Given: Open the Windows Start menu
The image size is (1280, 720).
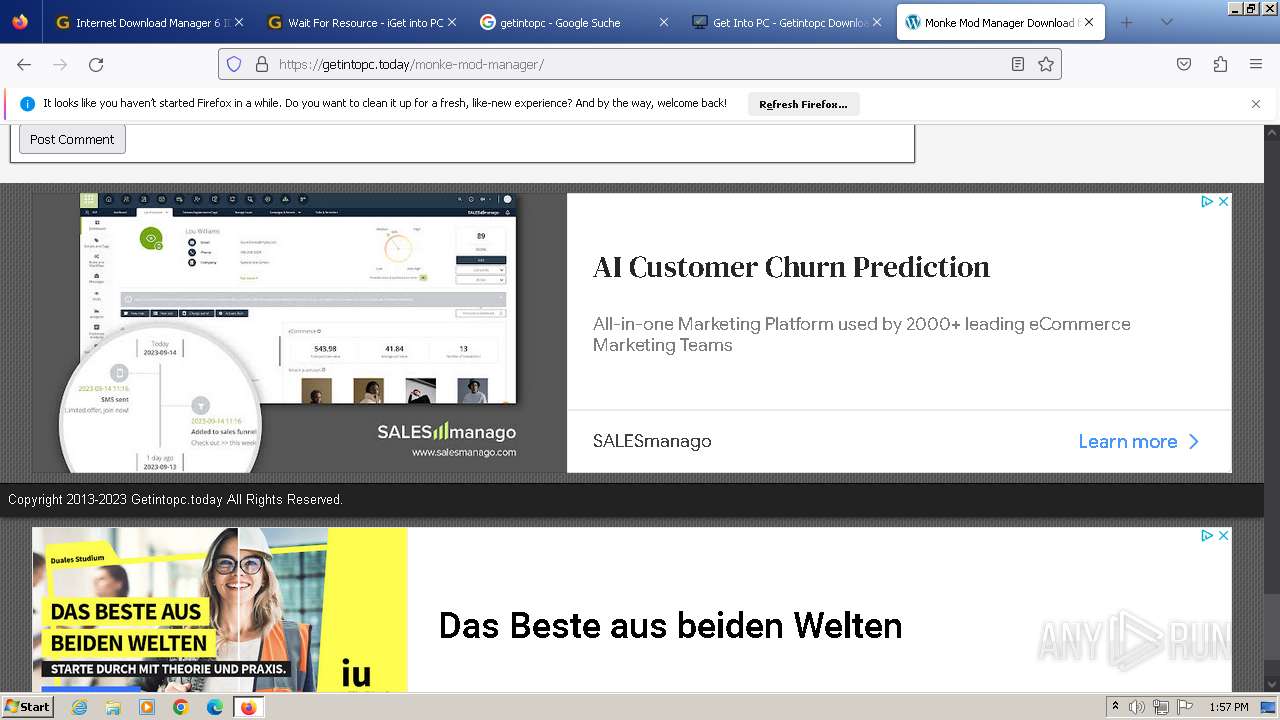Looking at the screenshot, I should click(x=28, y=707).
